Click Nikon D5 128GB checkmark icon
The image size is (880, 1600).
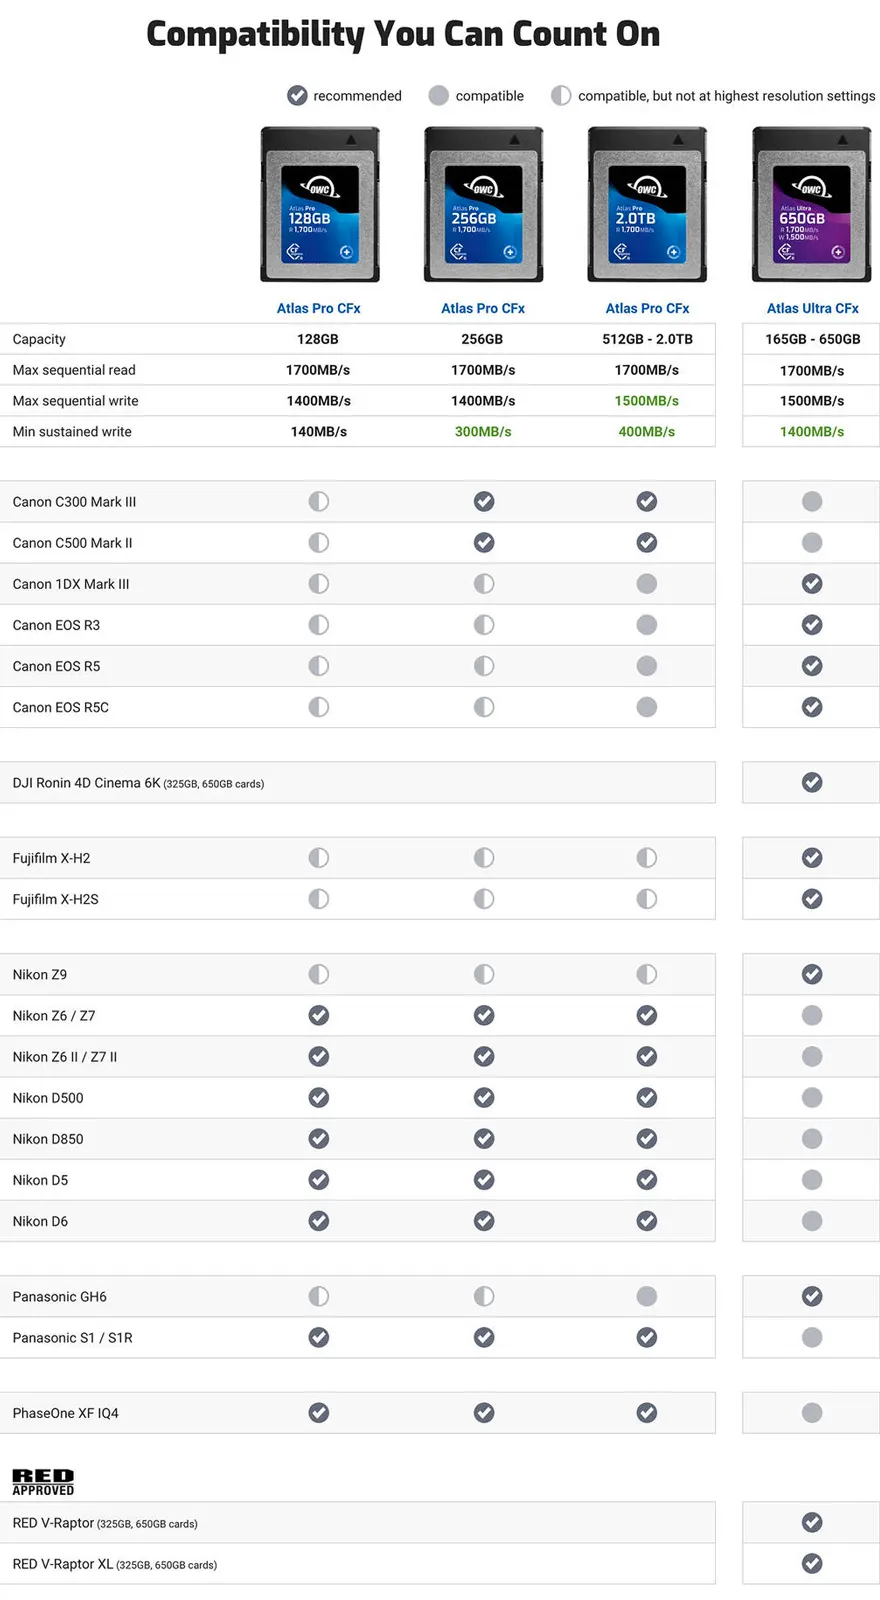point(319,1179)
